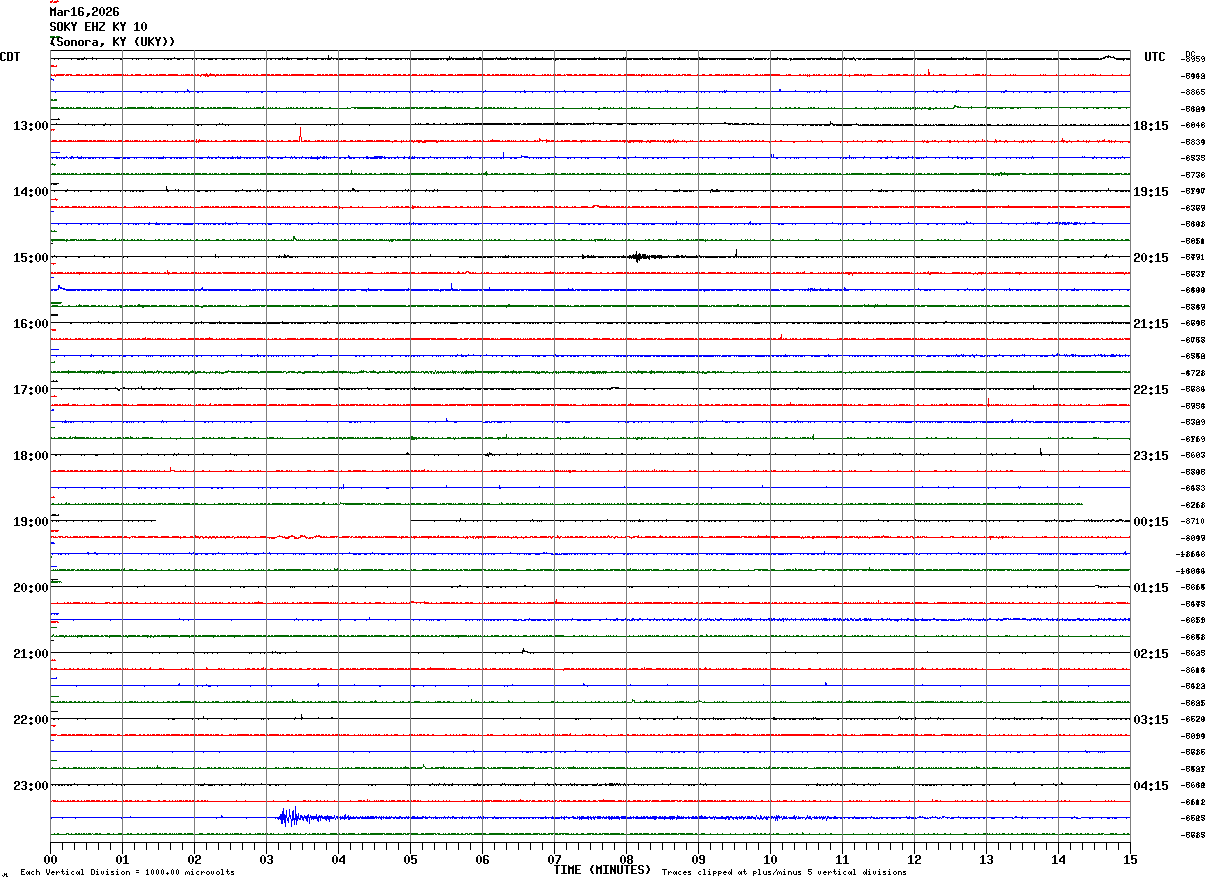The width and height of the screenshot is (1210, 886).
Task: Click the 00:15 UTC time label
Action: tap(1151, 522)
